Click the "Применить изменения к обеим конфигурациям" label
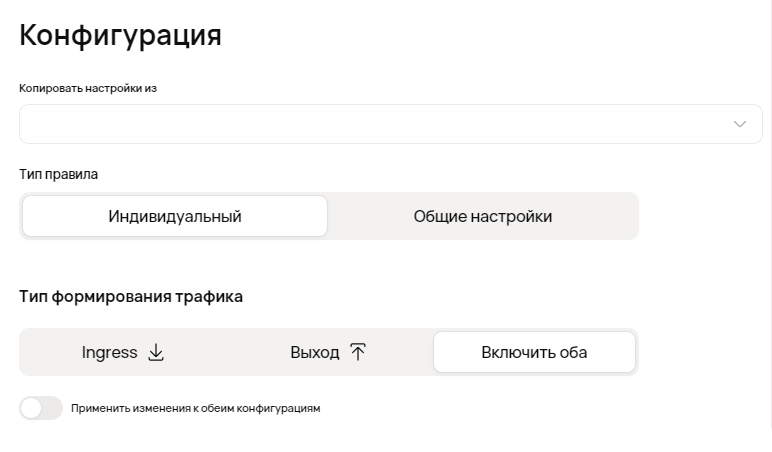The width and height of the screenshot is (772, 452). [x=195, y=408]
